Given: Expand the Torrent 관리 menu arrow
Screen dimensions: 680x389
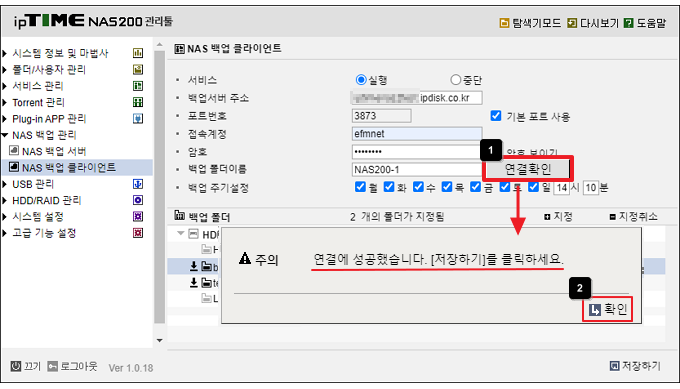Looking at the screenshot, I should [5, 102].
